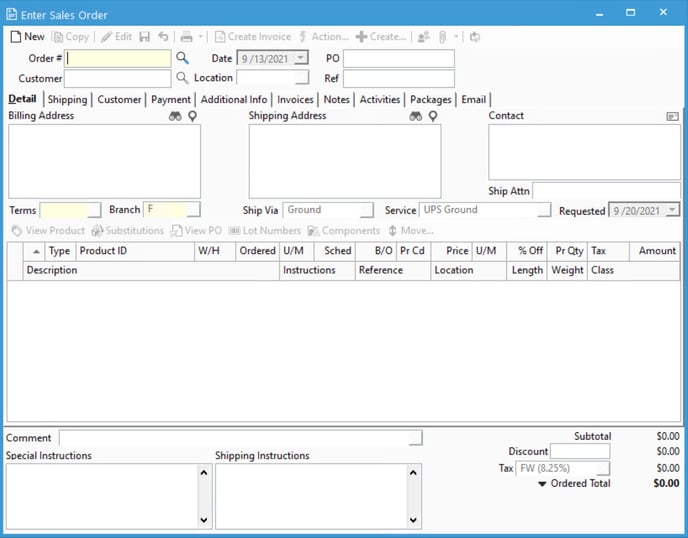This screenshot has height=538, width=688.
Task: Click the Undo arrow icon
Action: pyautogui.click(x=163, y=37)
